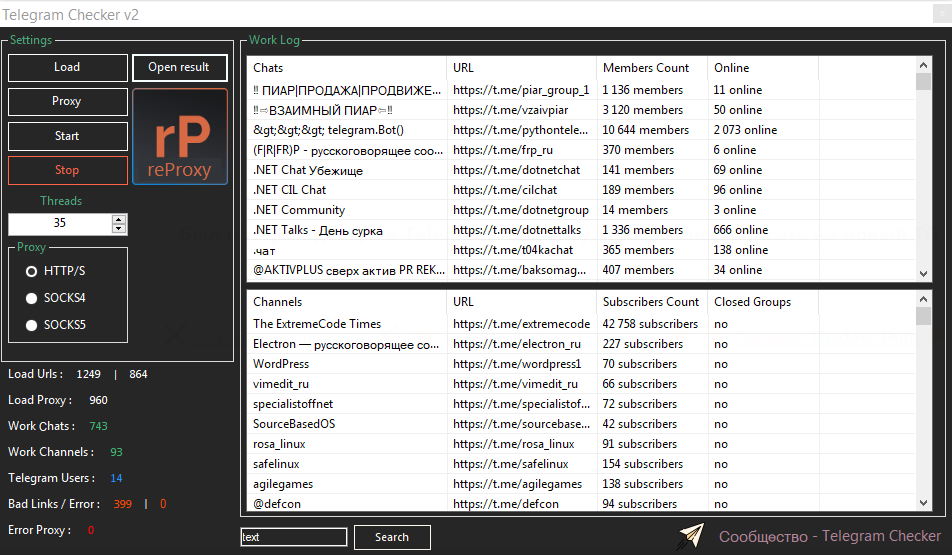Click the 42 758 subscribers cell
The width and height of the screenshot is (952, 555).
point(650,324)
